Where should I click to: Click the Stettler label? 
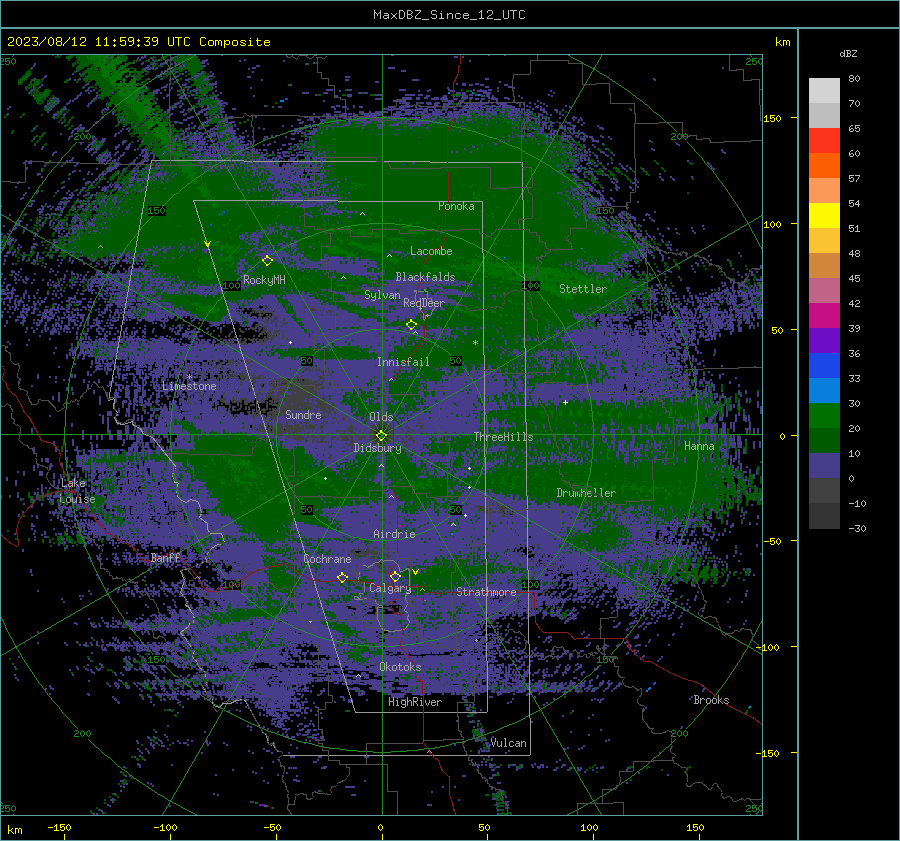coord(583,289)
